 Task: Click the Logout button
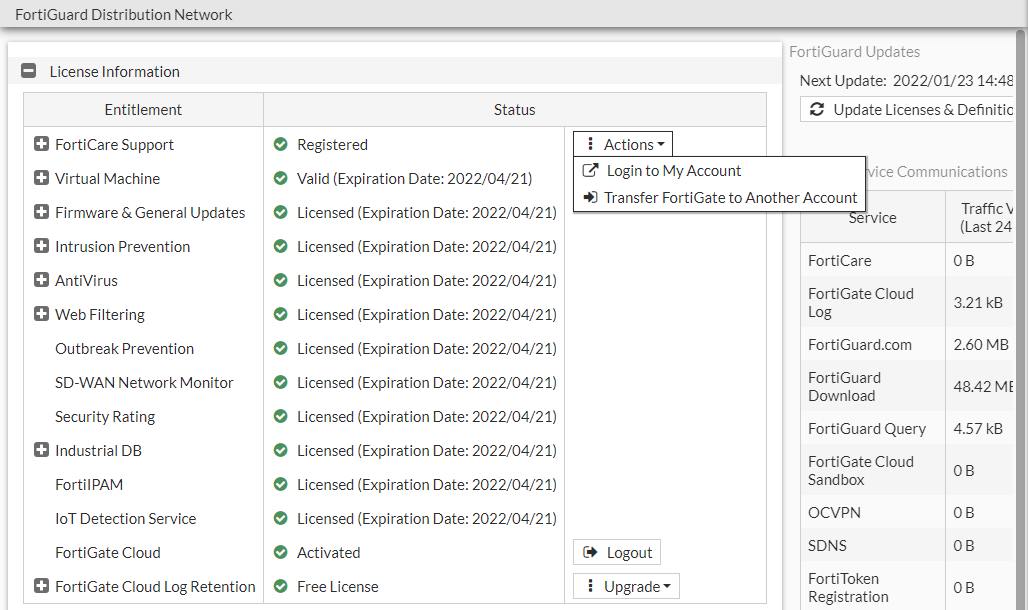click(616, 551)
